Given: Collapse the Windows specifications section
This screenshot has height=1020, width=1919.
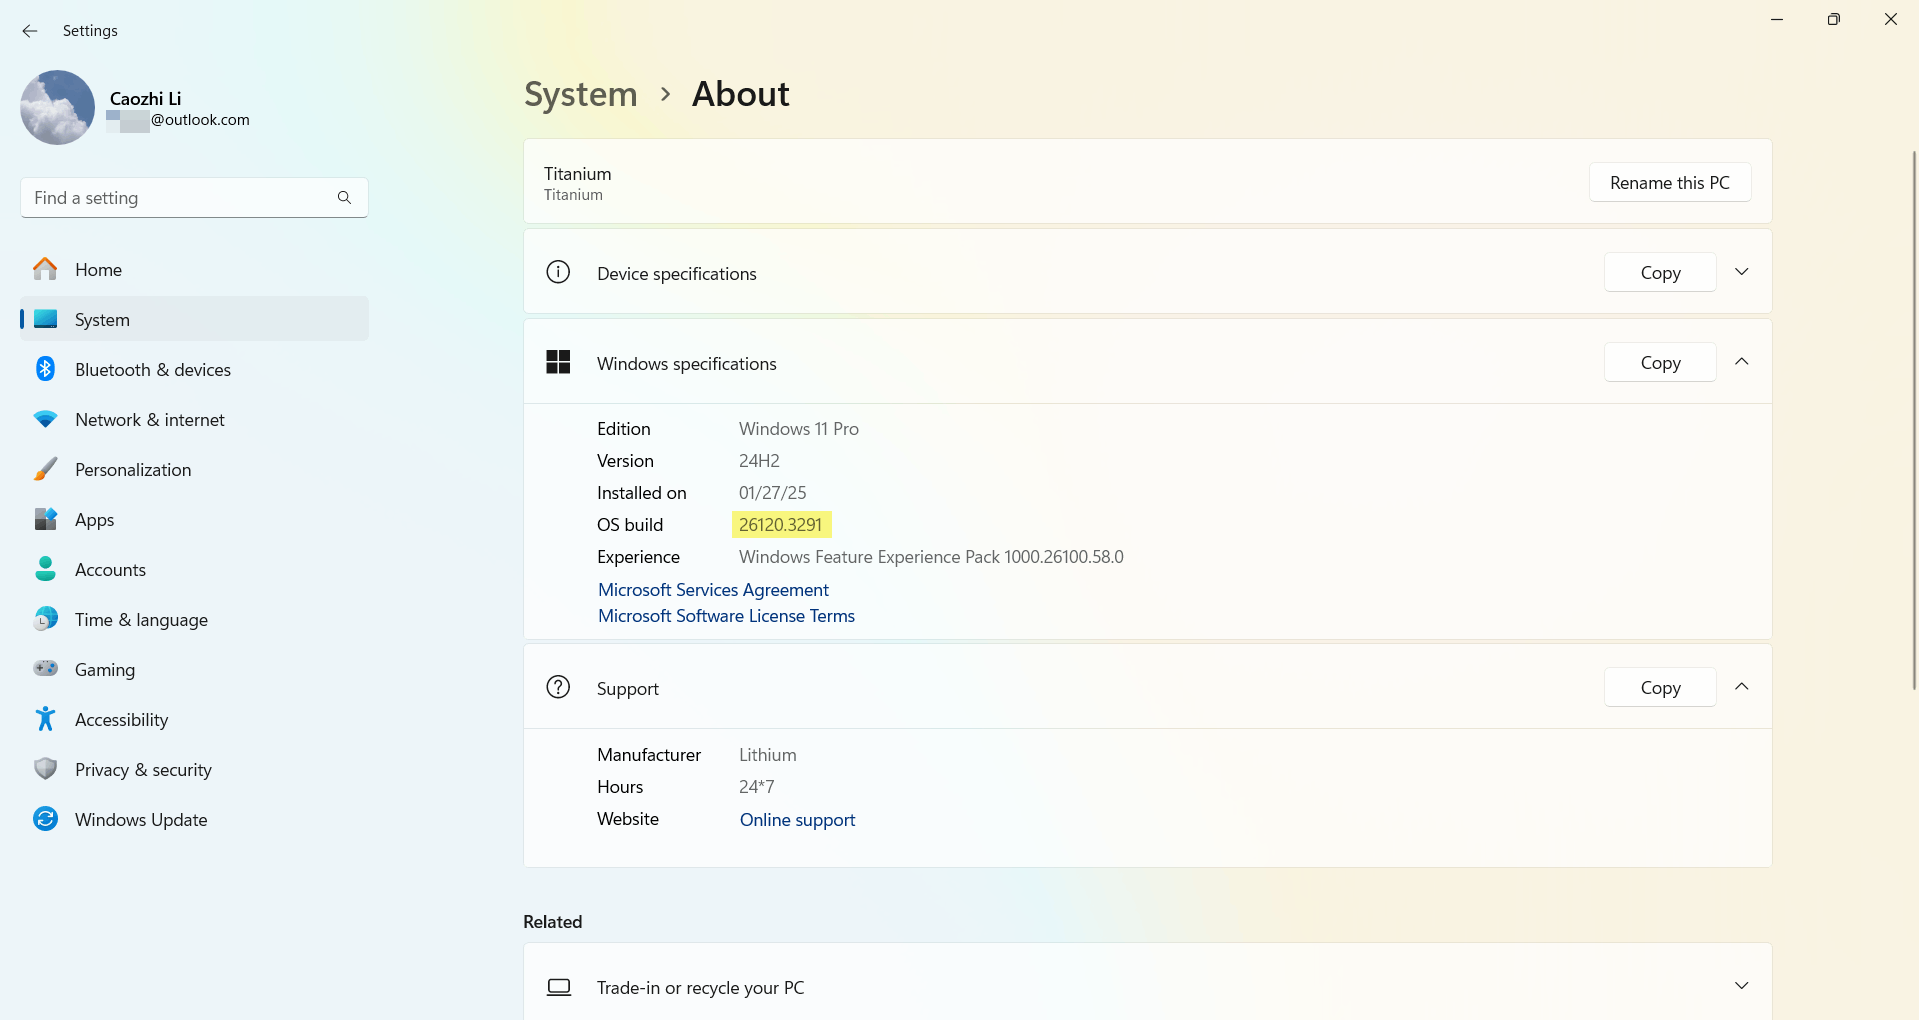Looking at the screenshot, I should click(x=1741, y=362).
